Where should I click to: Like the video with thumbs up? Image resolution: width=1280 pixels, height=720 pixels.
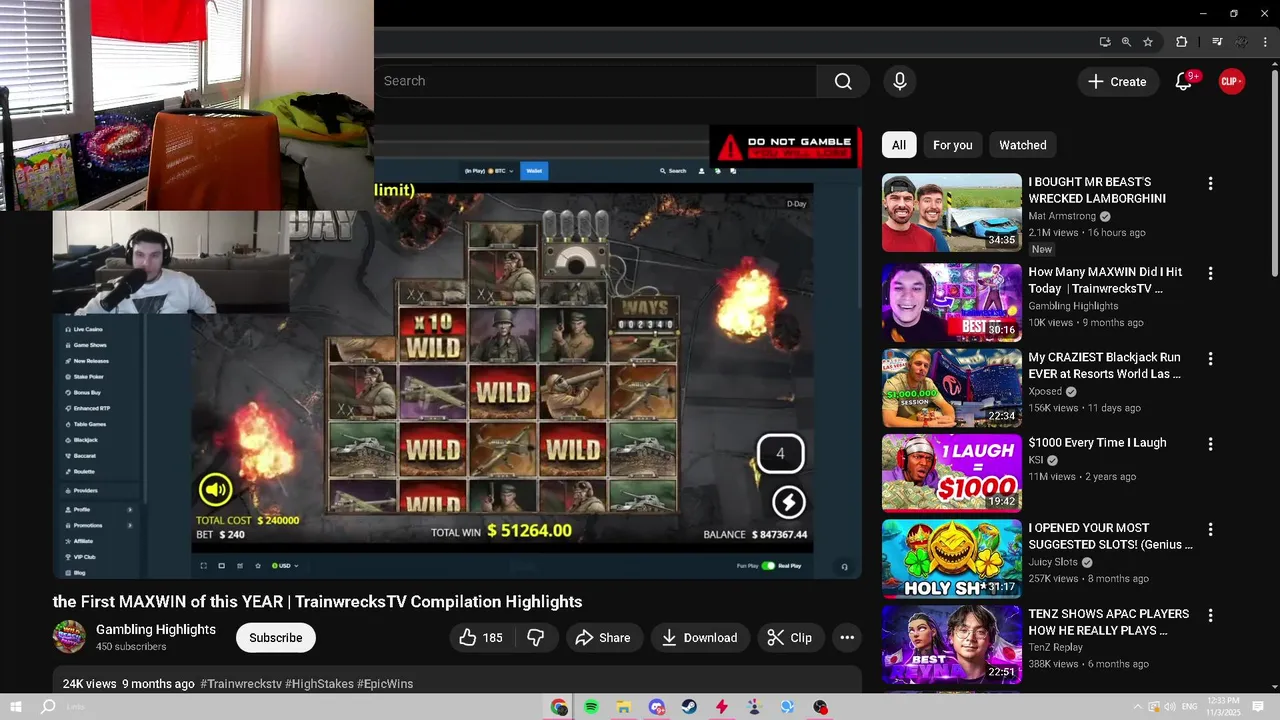tap(481, 638)
